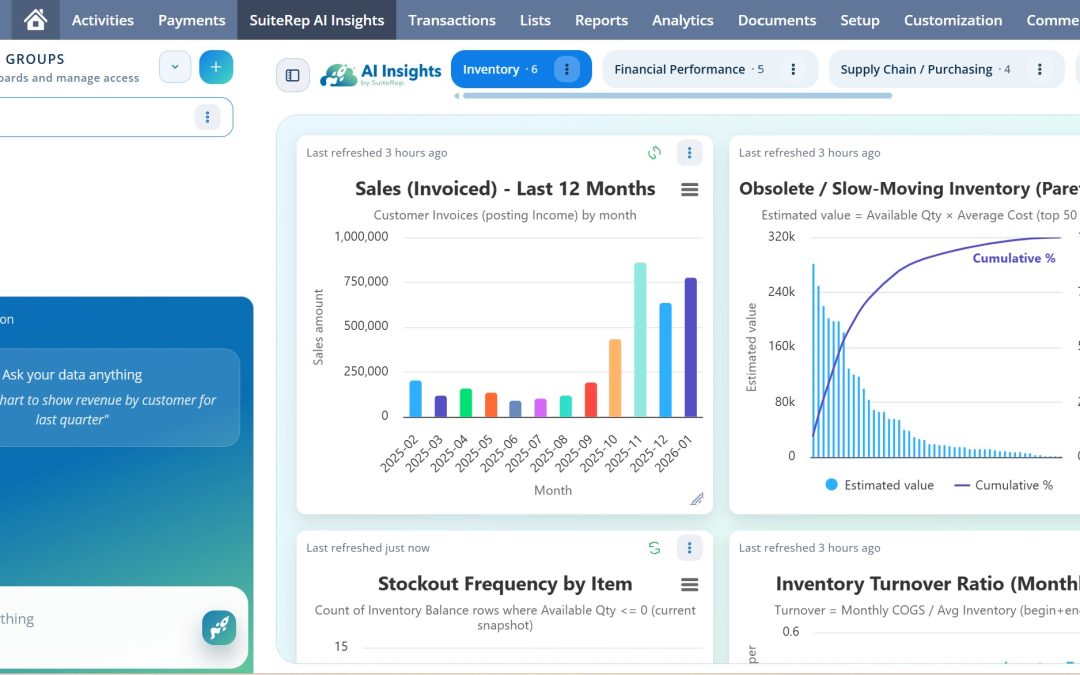Viewport: 1080px width, 675px height.
Task: Click the rocket send icon near ask anything field
Action: pyautogui.click(x=219, y=628)
